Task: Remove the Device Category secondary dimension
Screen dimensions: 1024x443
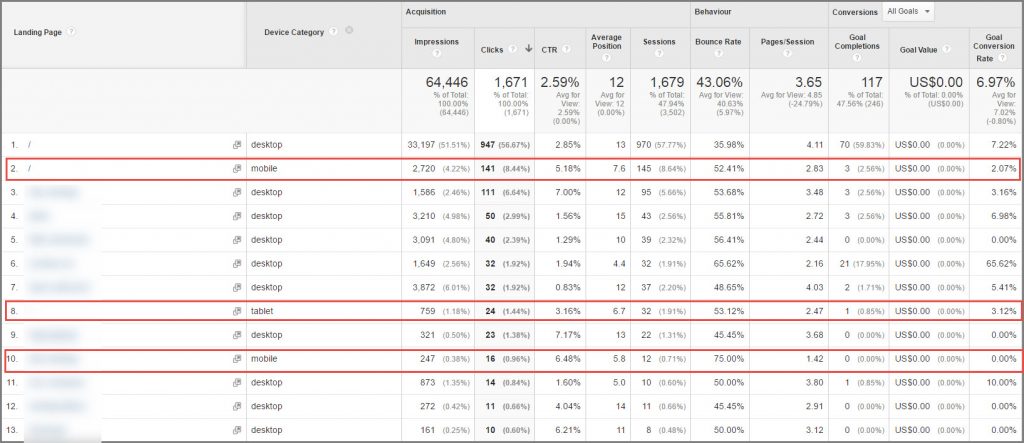Action: click(x=348, y=31)
